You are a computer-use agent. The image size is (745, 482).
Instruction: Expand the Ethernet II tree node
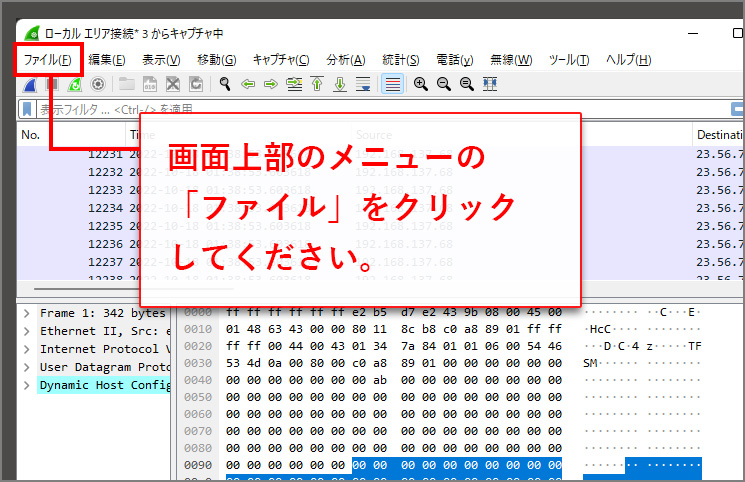(x=27, y=331)
